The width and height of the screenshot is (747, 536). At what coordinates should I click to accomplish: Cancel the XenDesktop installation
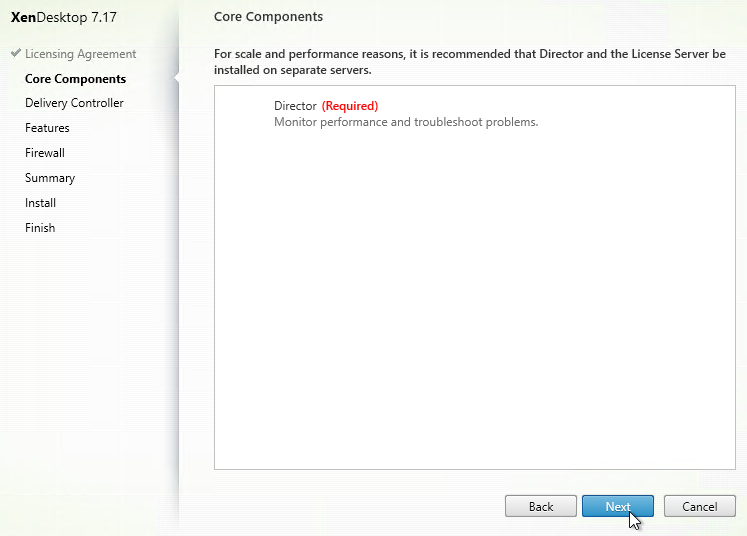click(699, 506)
